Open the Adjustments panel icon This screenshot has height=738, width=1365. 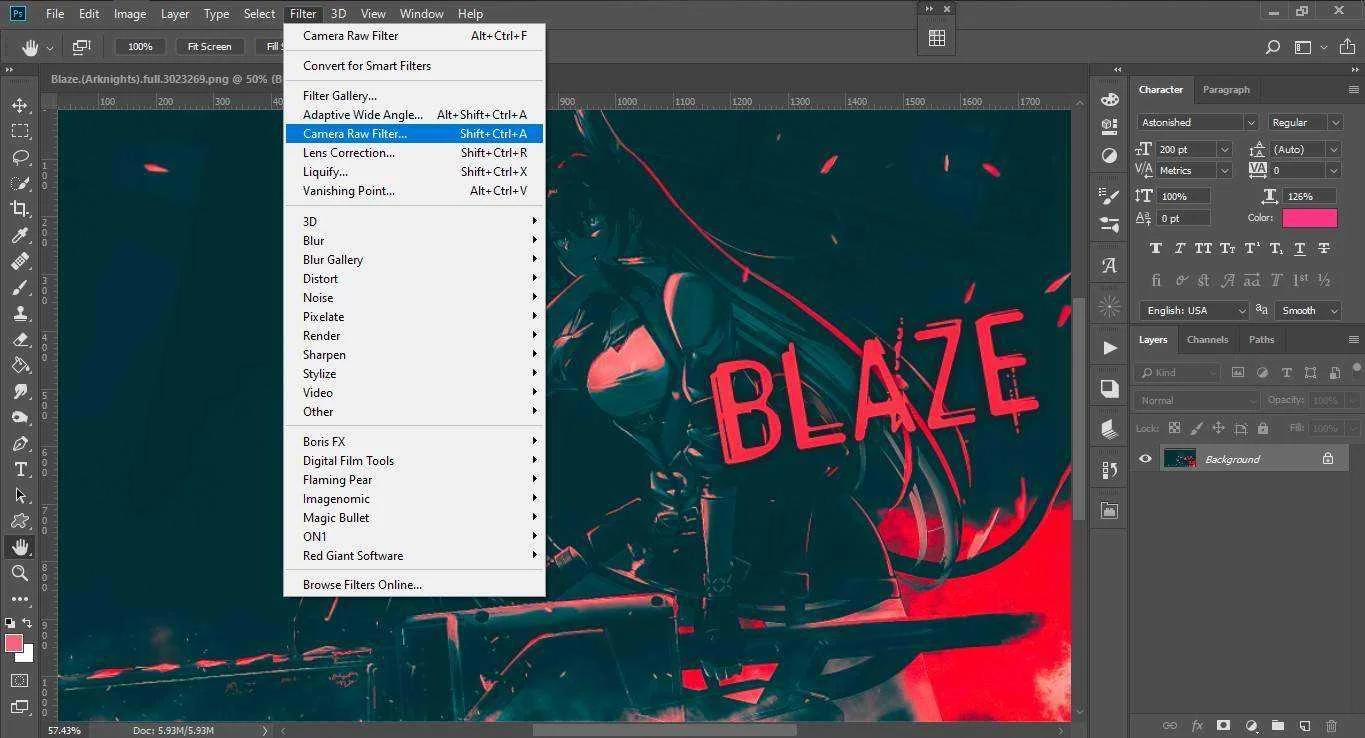click(x=1109, y=156)
